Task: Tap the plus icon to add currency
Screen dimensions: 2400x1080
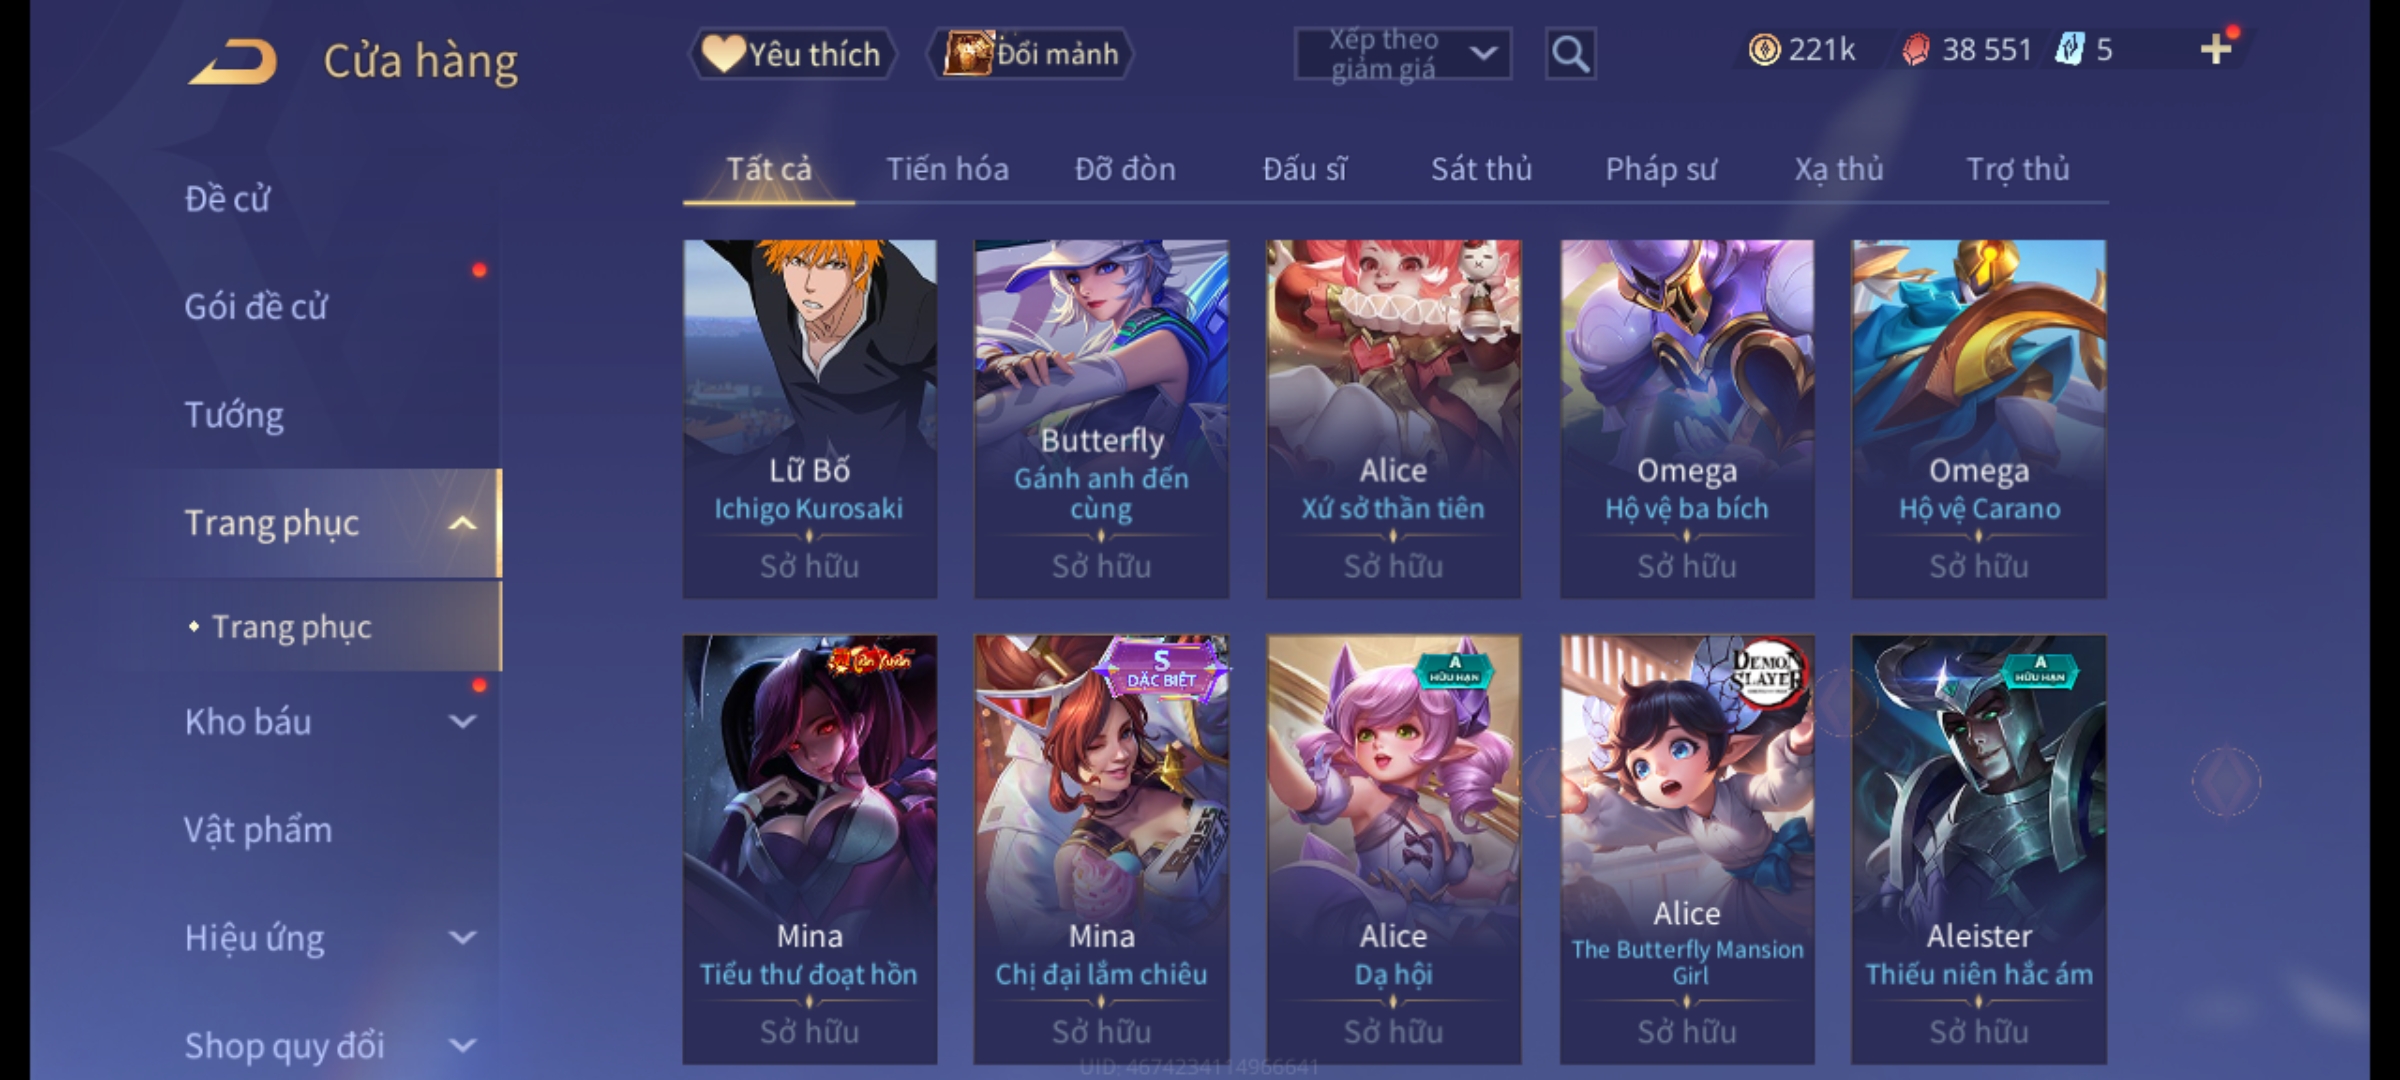Action: pos(2216,48)
